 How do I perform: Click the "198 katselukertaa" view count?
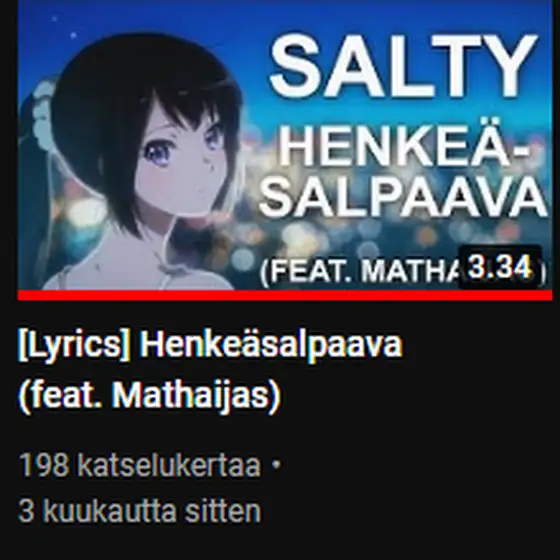(x=140, y=465)
